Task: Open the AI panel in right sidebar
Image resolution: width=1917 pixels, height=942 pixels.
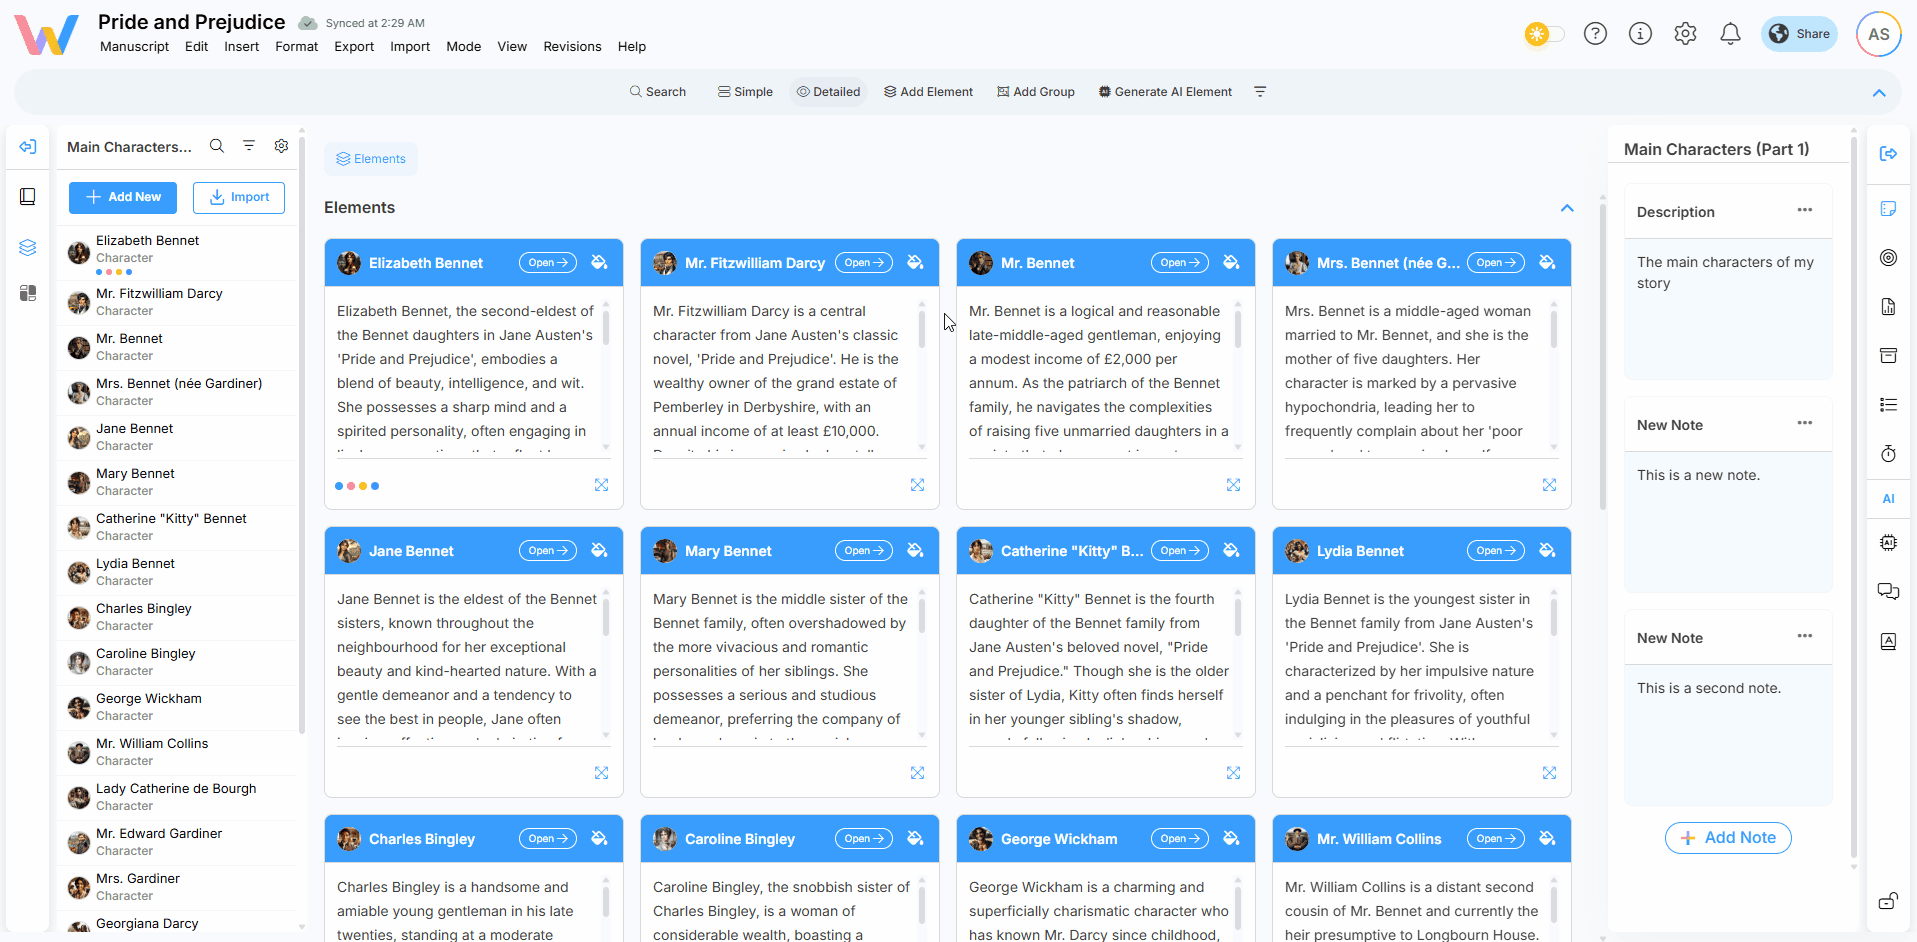Action: click(x=1888, y=499)
